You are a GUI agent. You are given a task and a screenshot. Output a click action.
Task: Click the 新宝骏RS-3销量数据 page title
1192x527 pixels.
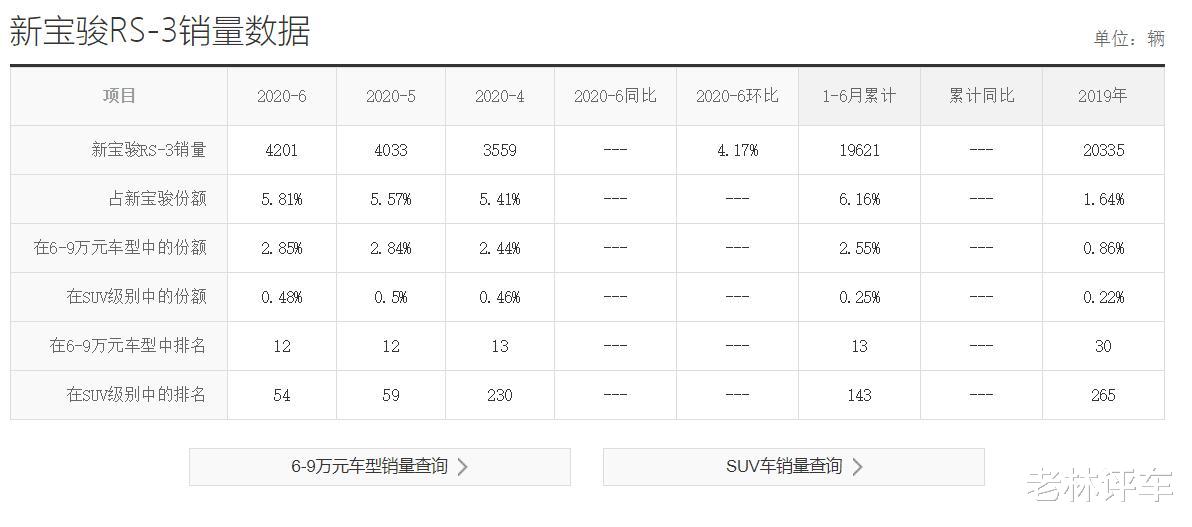(x=160, y=32)
